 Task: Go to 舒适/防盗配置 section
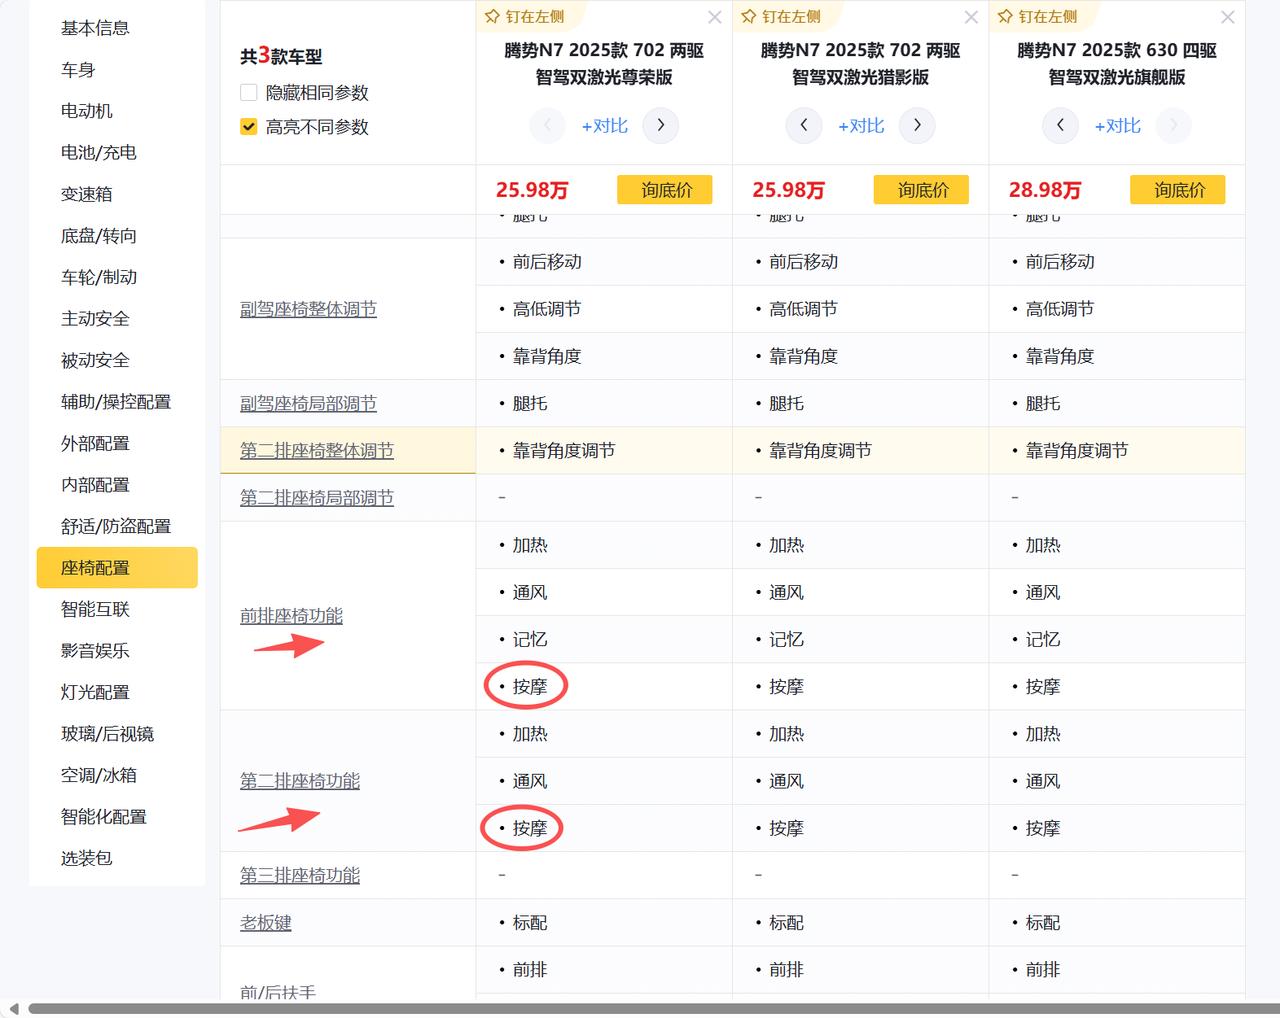(x=116, y=526)
